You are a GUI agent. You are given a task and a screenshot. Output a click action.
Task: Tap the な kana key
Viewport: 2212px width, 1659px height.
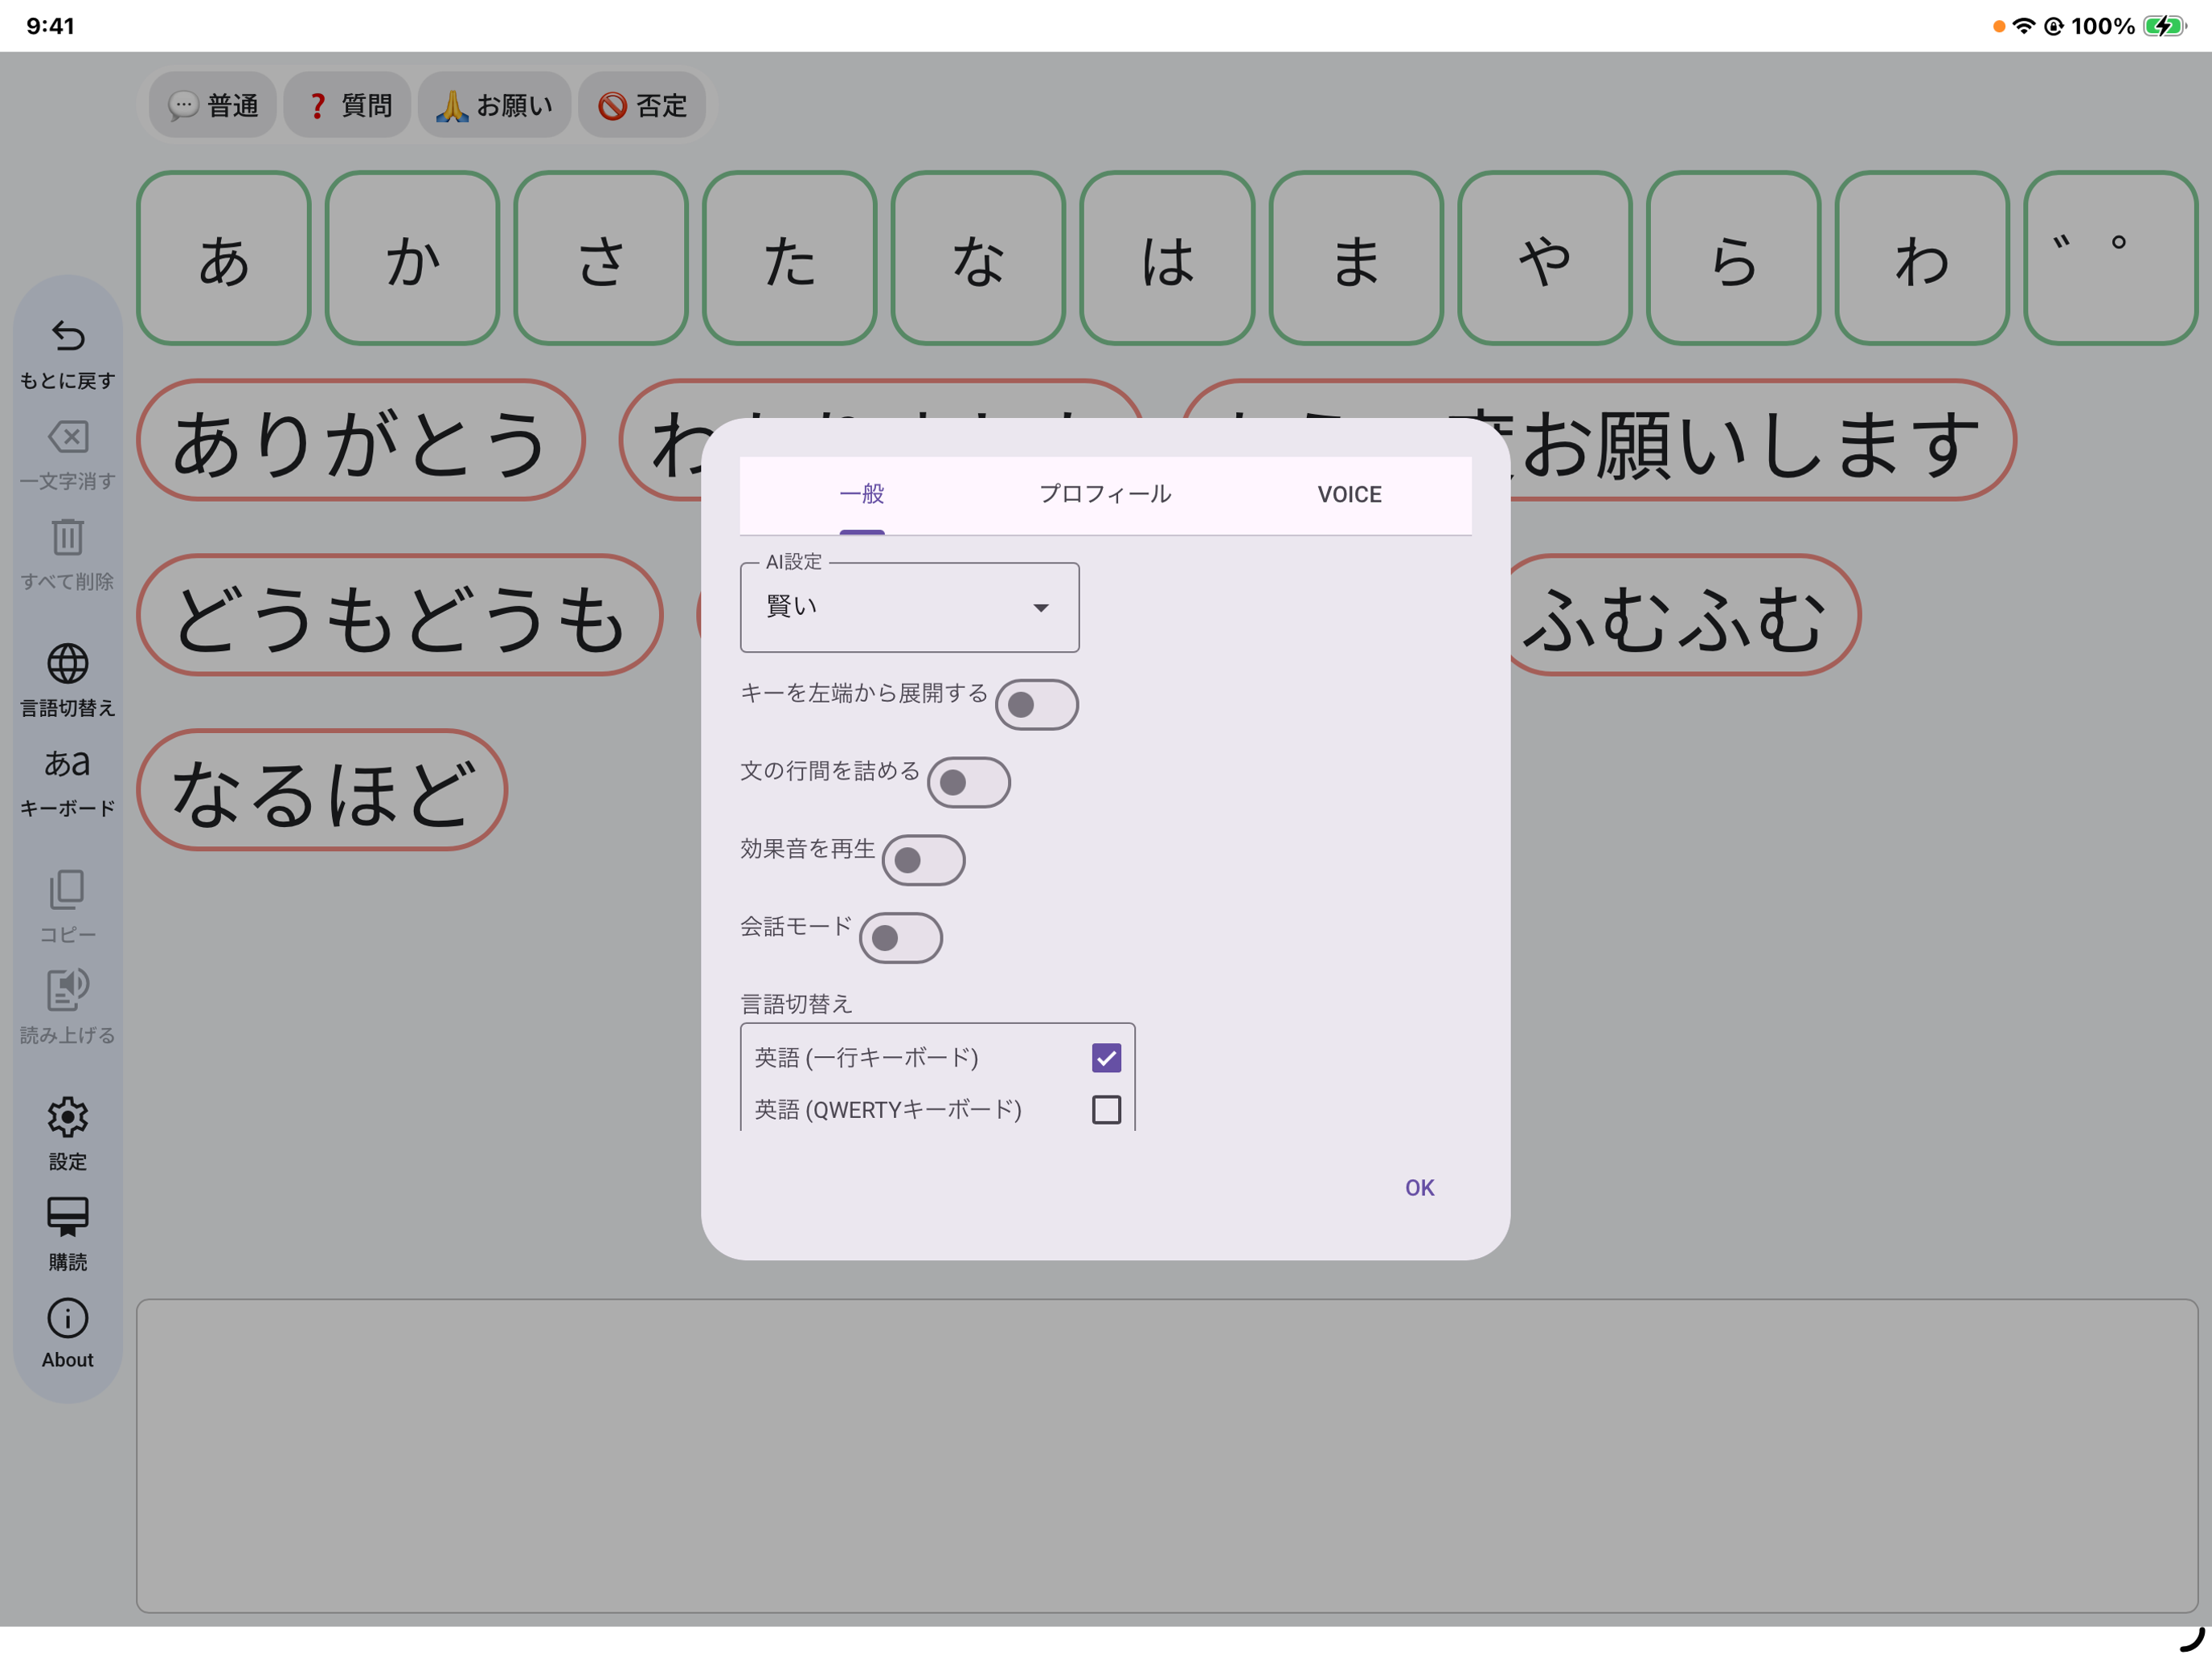(979, 259)
